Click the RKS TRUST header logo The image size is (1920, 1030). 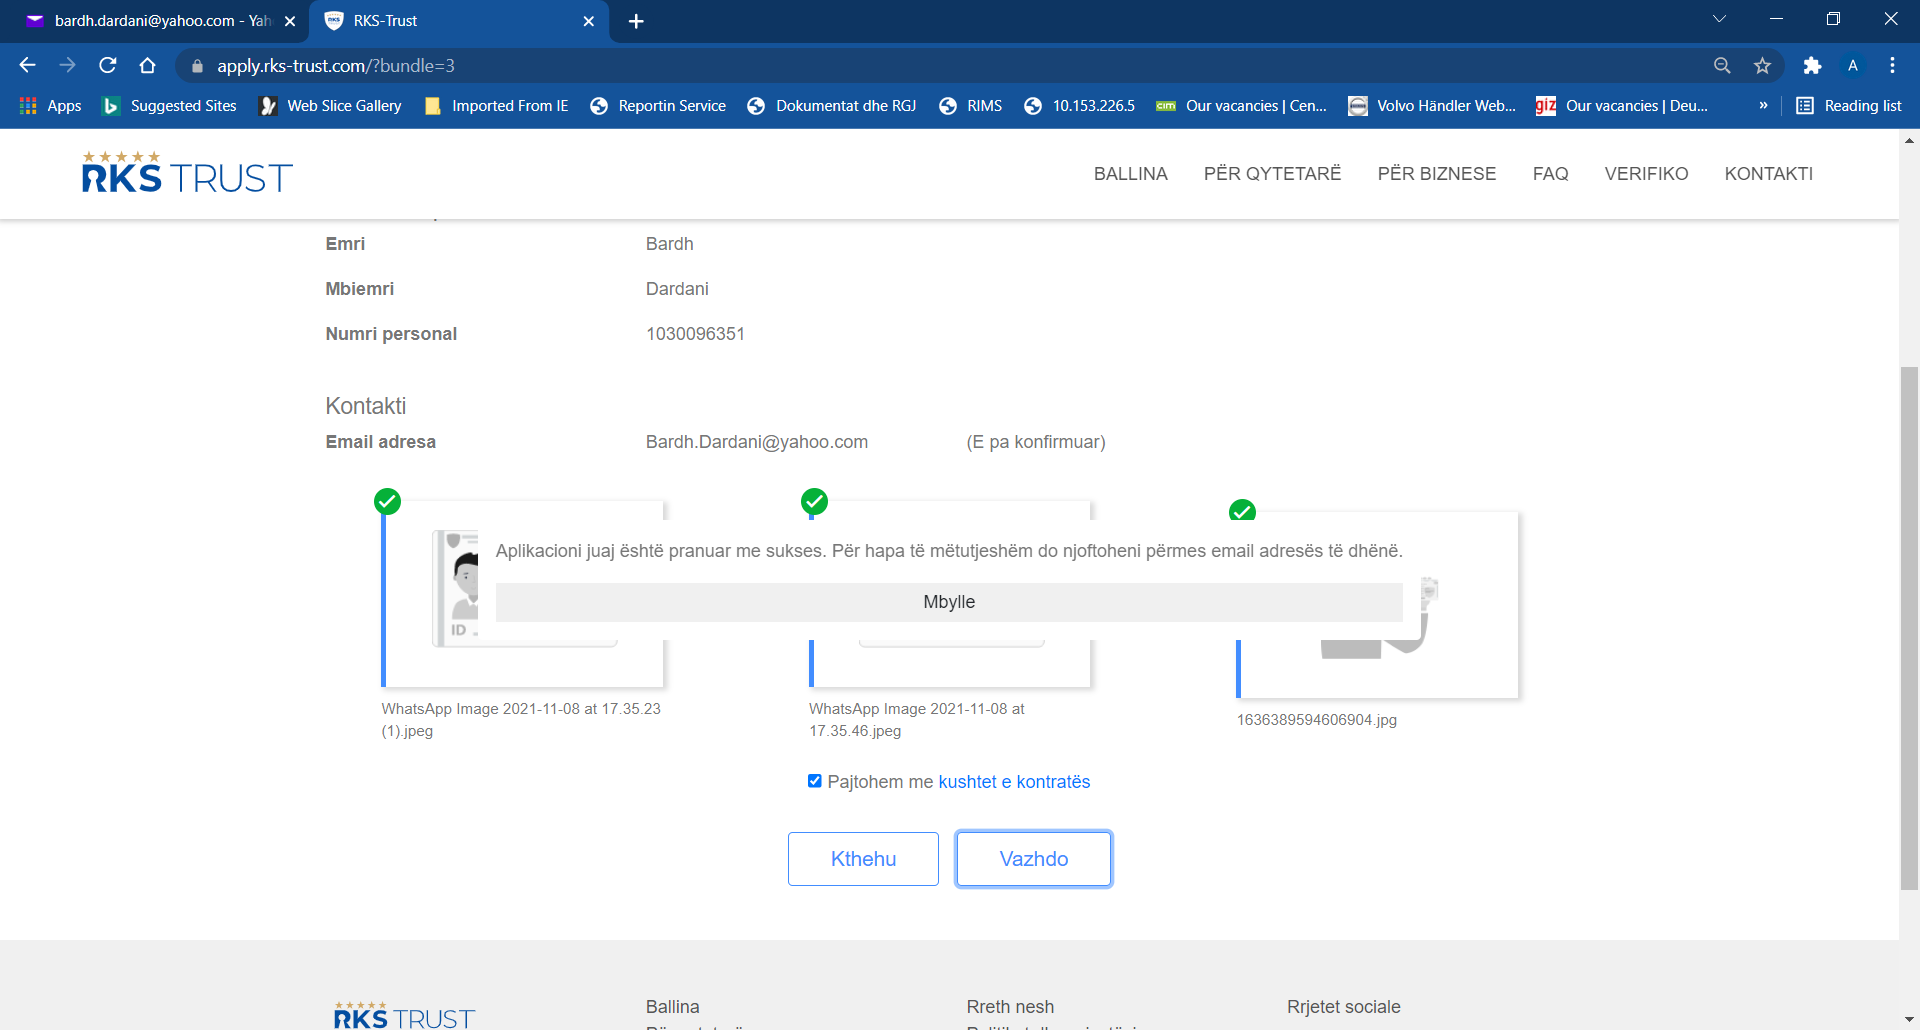coord(187,172)
